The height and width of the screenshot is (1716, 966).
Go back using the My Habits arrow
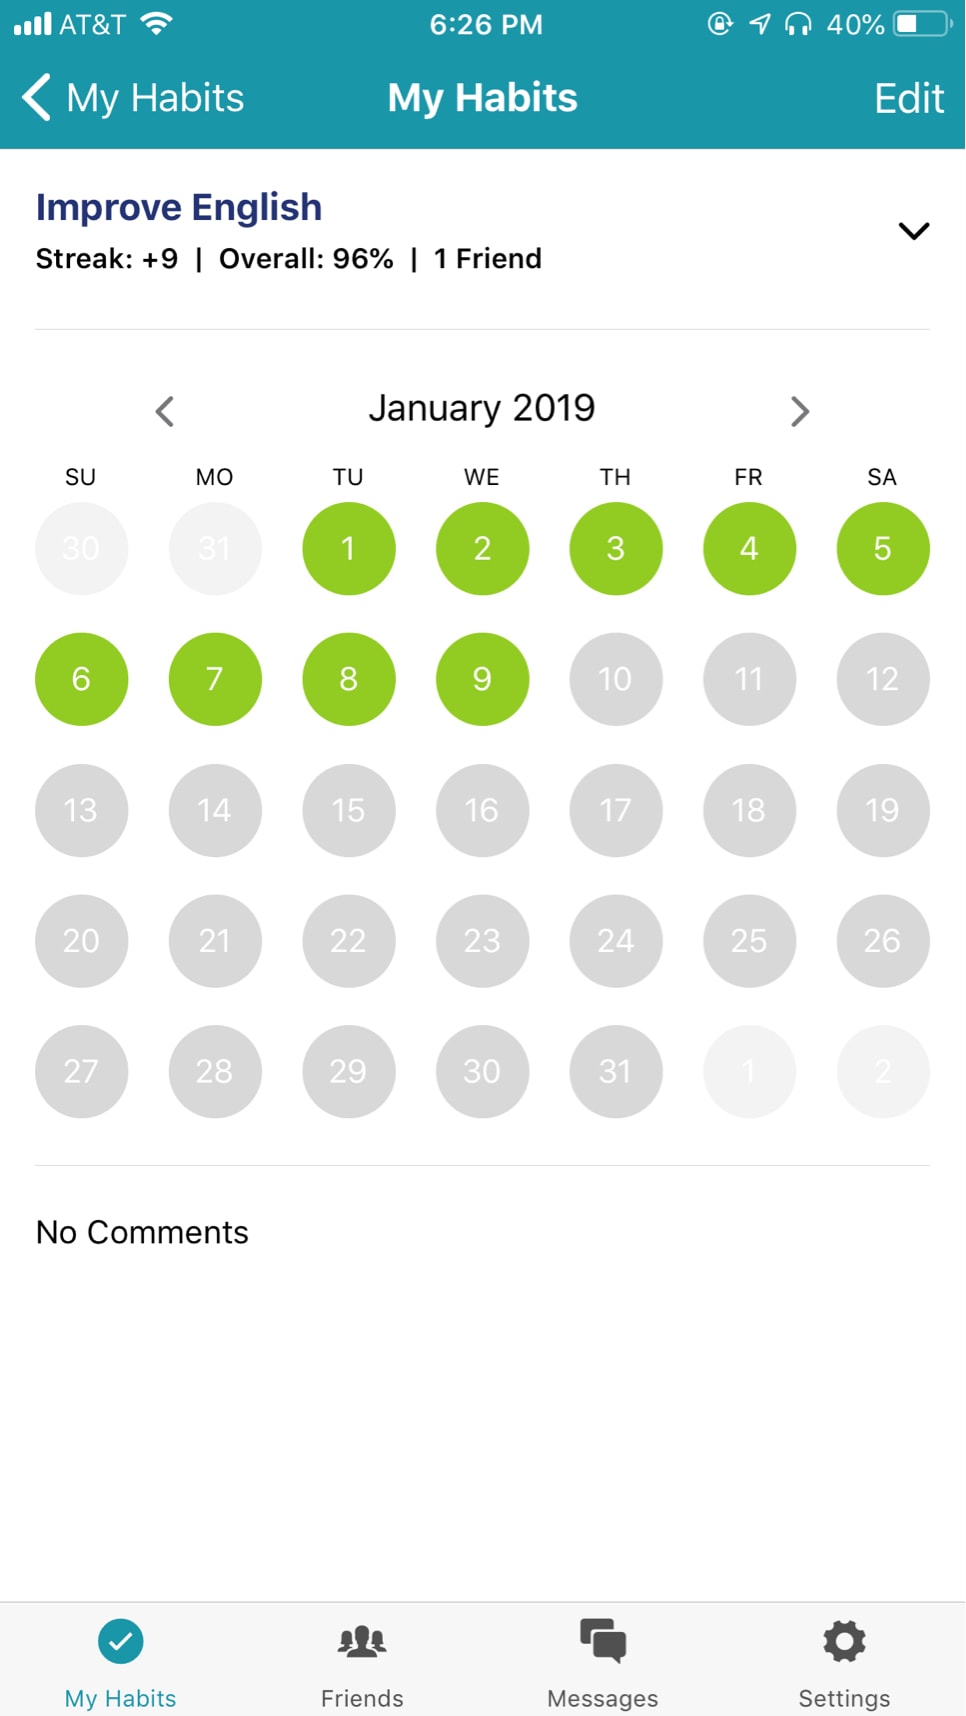[36, 98]
